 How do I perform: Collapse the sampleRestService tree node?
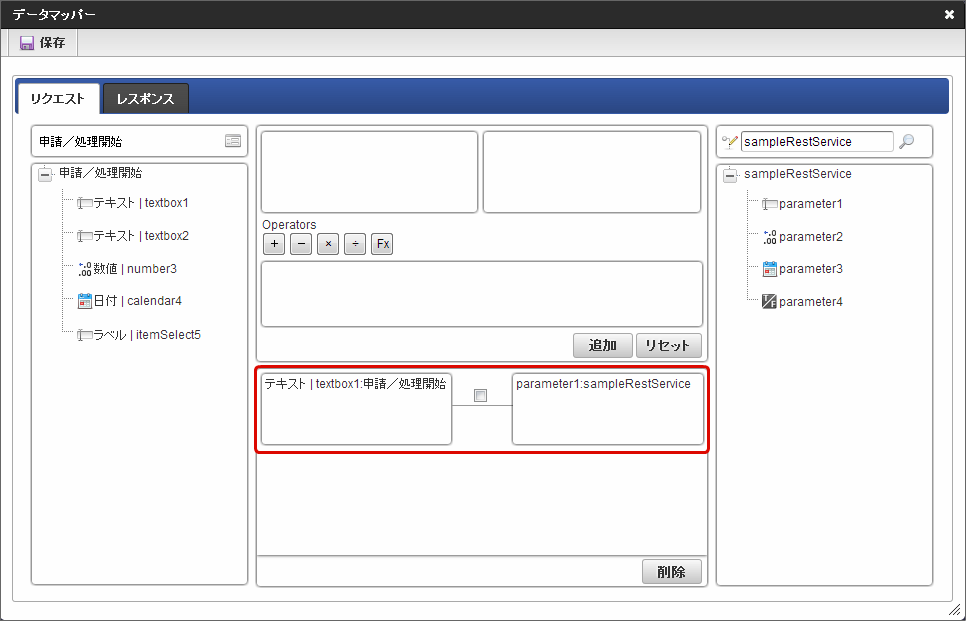730,176
